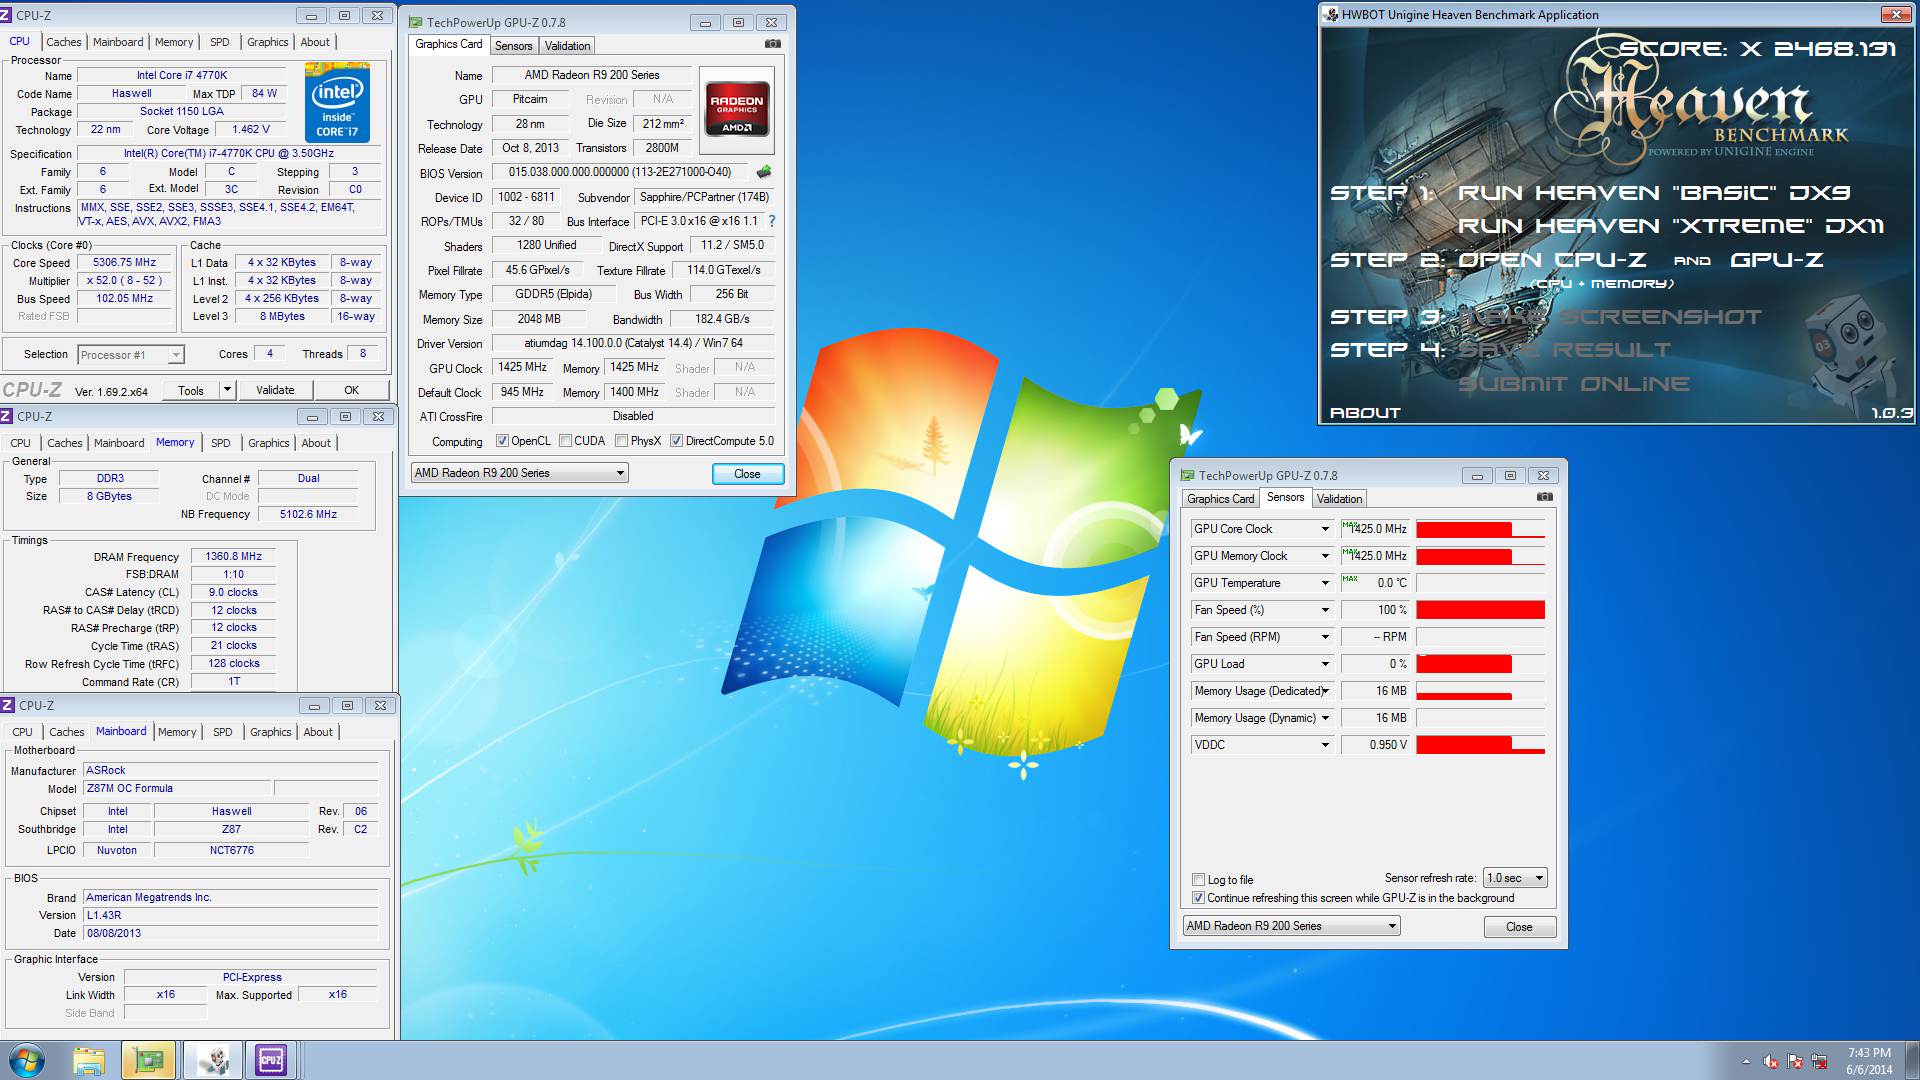Open the GPU Load sensor dropdown
Image resolution: width=1920 pixels, height=1080 pixels.
(x=1325, y=664)
